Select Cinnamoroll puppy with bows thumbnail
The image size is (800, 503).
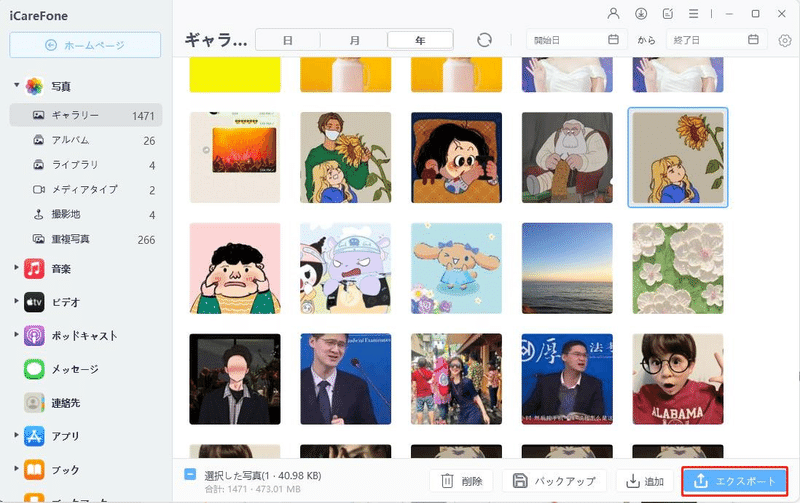pyautogui.click(x=456, y=268)
